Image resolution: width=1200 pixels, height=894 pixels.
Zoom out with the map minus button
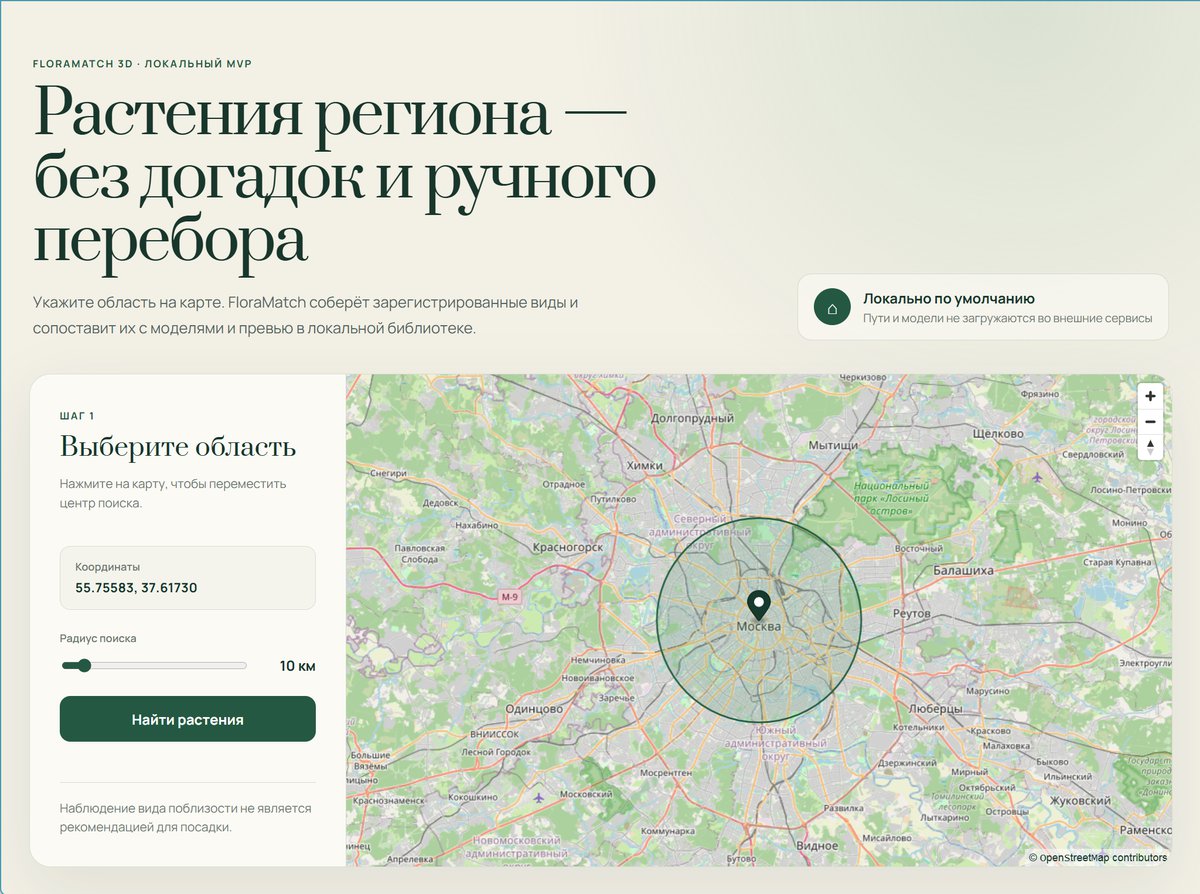click(1150, 421)
